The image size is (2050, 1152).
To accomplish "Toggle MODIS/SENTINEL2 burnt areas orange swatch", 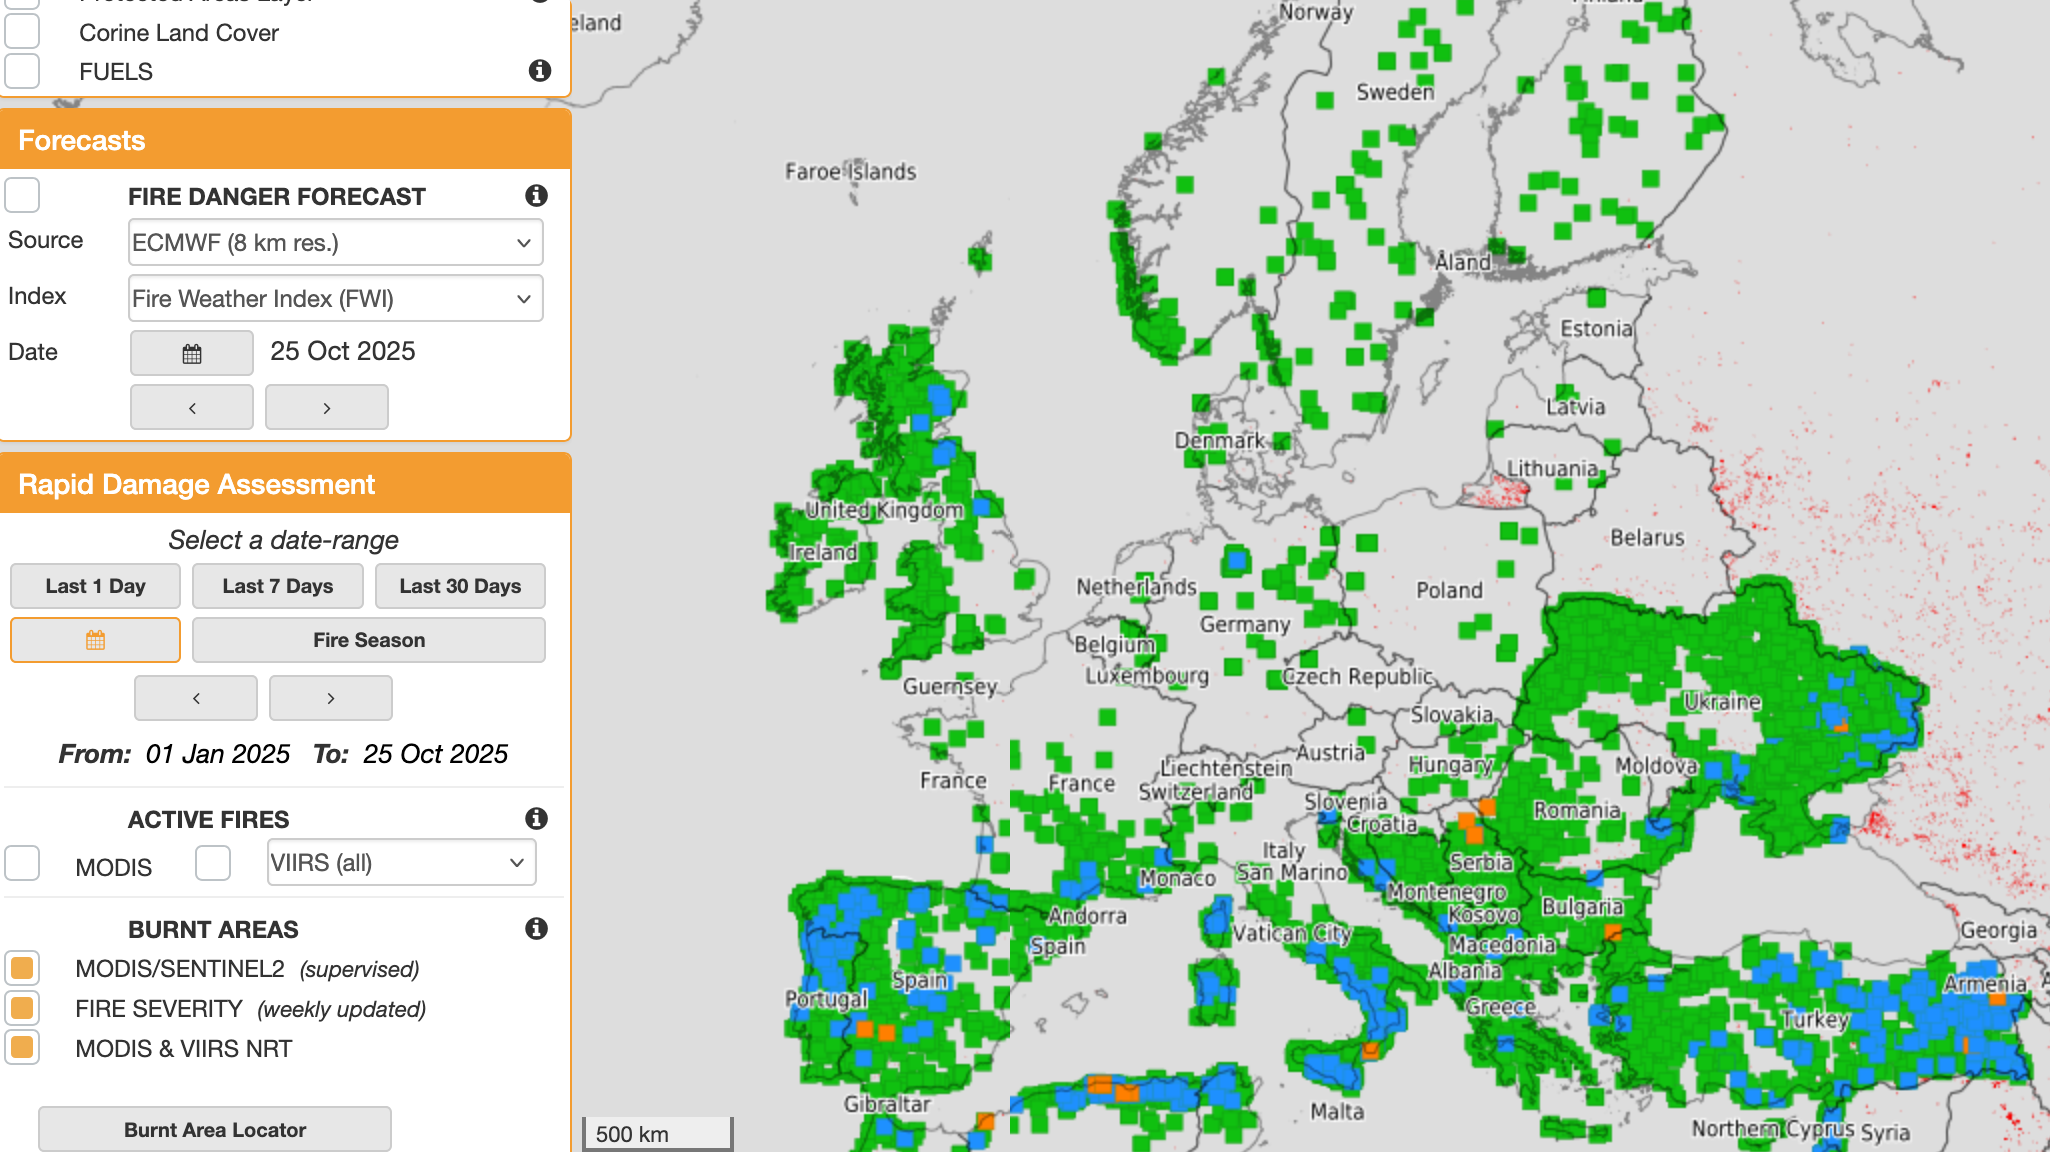I will click(22, 968).
